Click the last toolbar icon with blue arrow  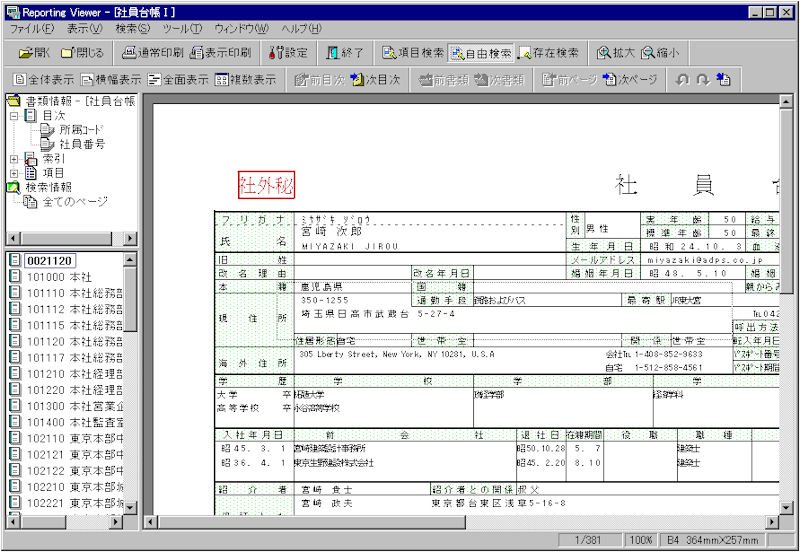click(x=723, y=80)
